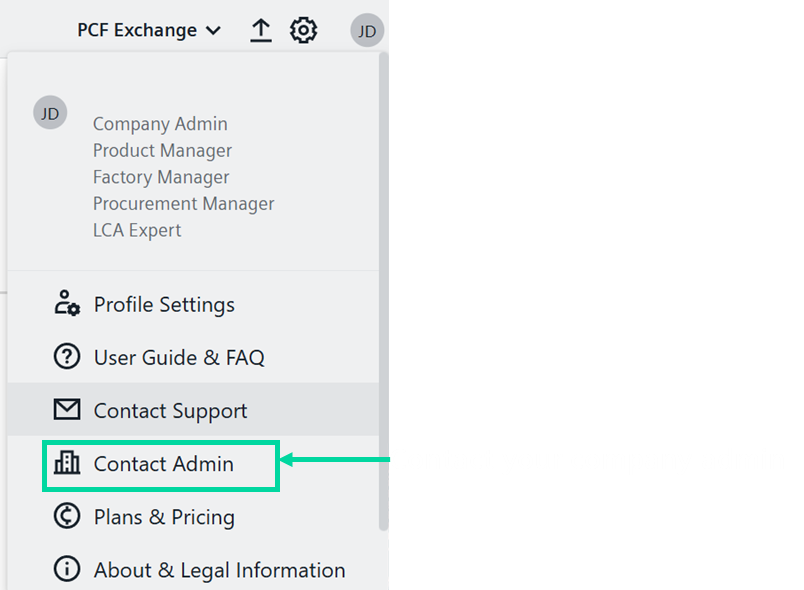Click the Company Admin role text
804x590 pixels.
point(160,124)
